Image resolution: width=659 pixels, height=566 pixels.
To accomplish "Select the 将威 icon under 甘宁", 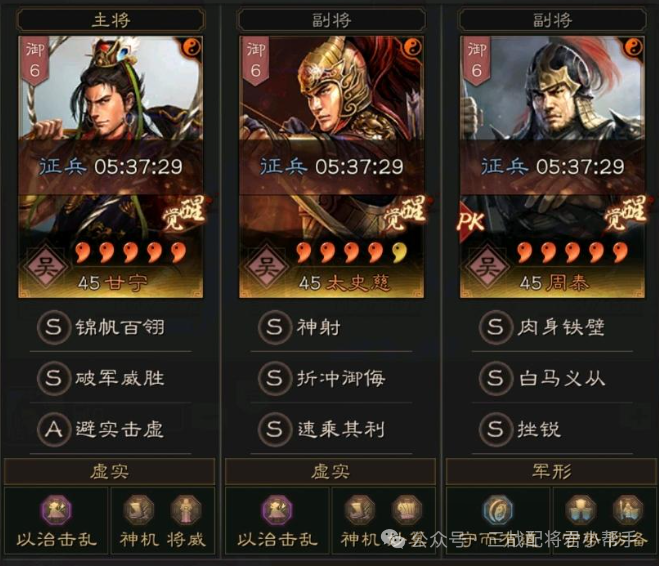I will tap(186, 510).
